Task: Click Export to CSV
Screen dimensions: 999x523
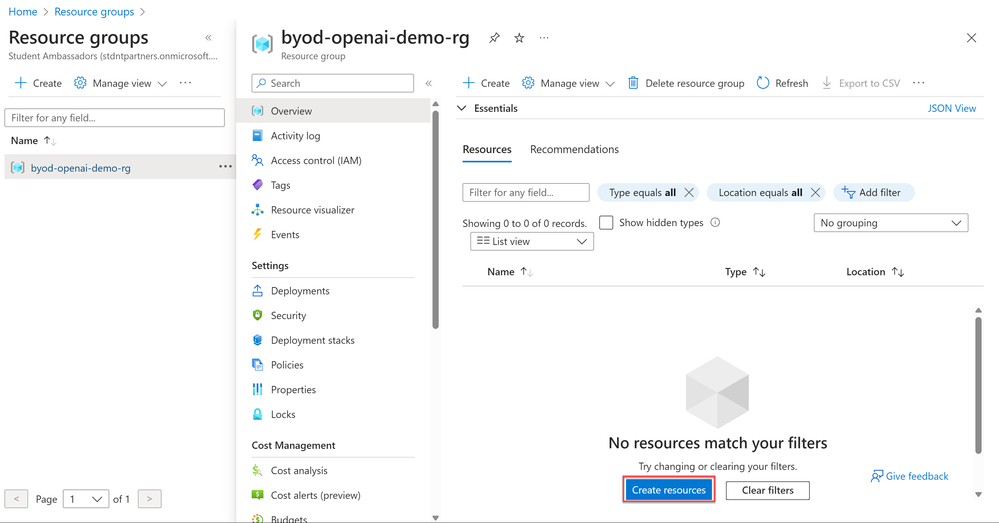Action: 861,83
